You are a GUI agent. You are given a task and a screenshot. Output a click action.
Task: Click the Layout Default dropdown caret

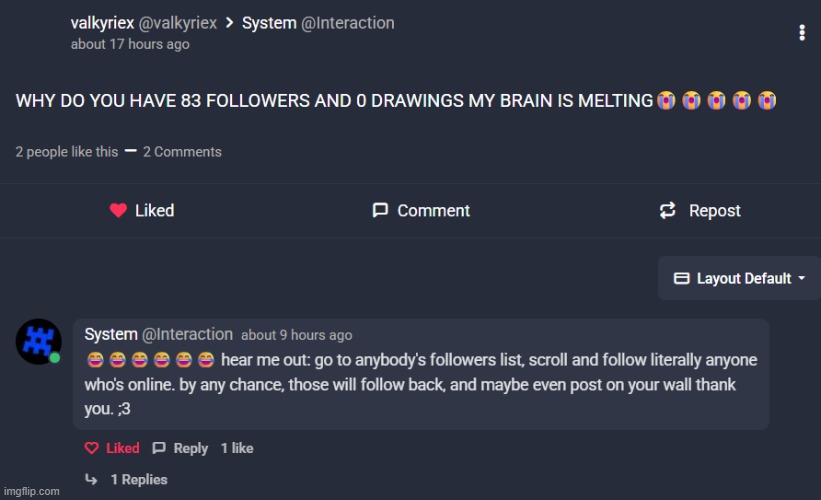pyautogui.click(x=802, y=278)
